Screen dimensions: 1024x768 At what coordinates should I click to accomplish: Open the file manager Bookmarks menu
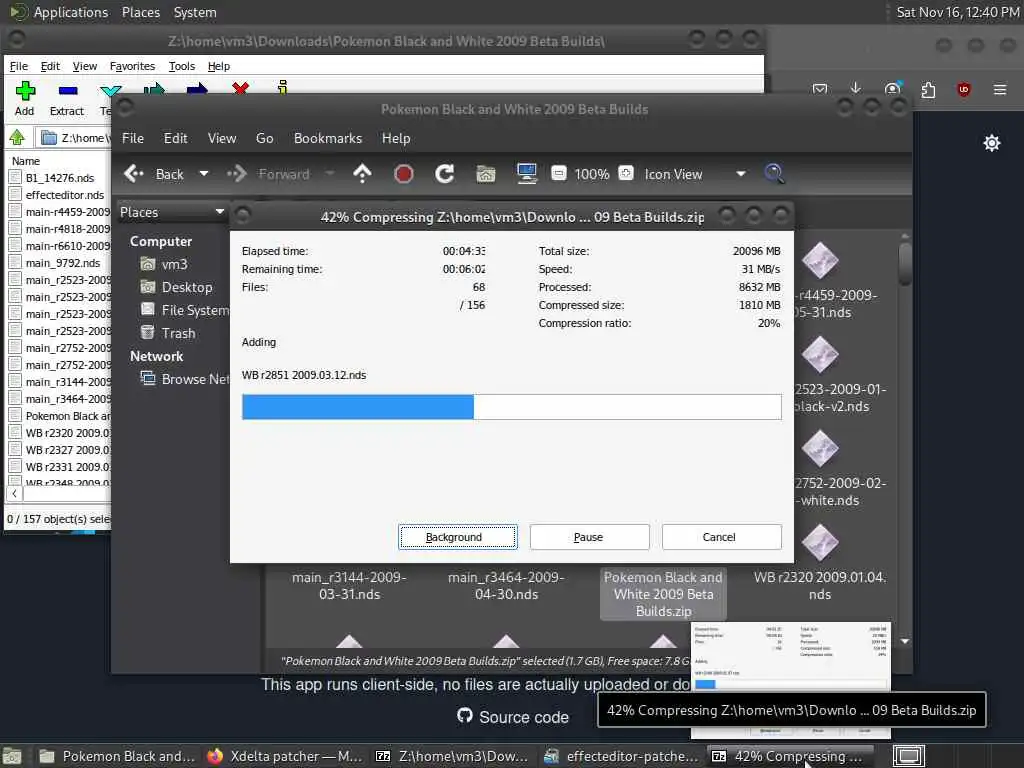tap(327, 138)
